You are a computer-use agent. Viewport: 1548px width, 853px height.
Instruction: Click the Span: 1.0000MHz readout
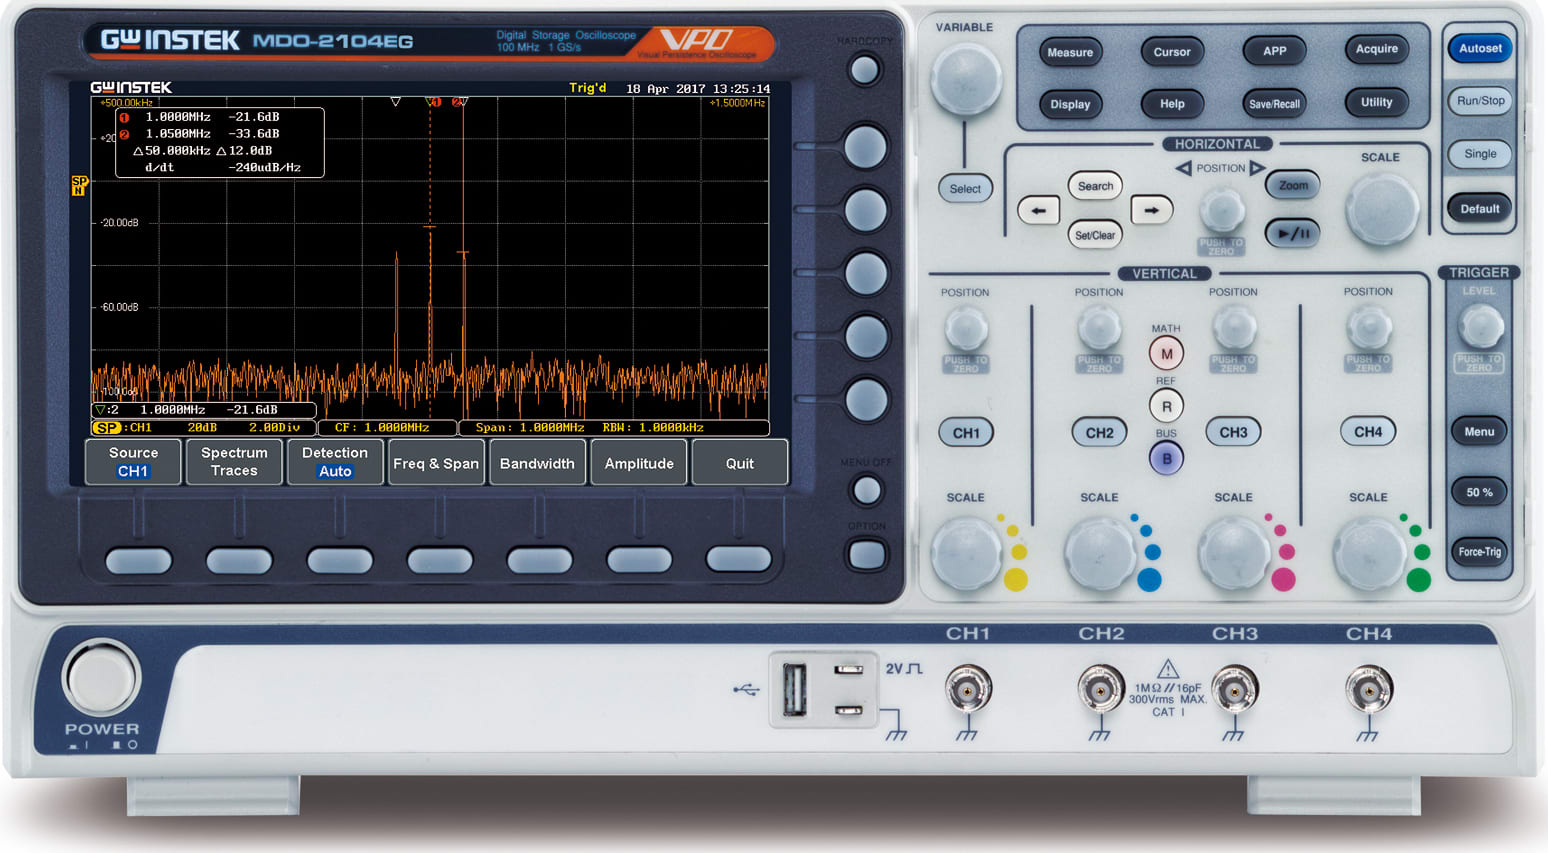coord(529,427)
